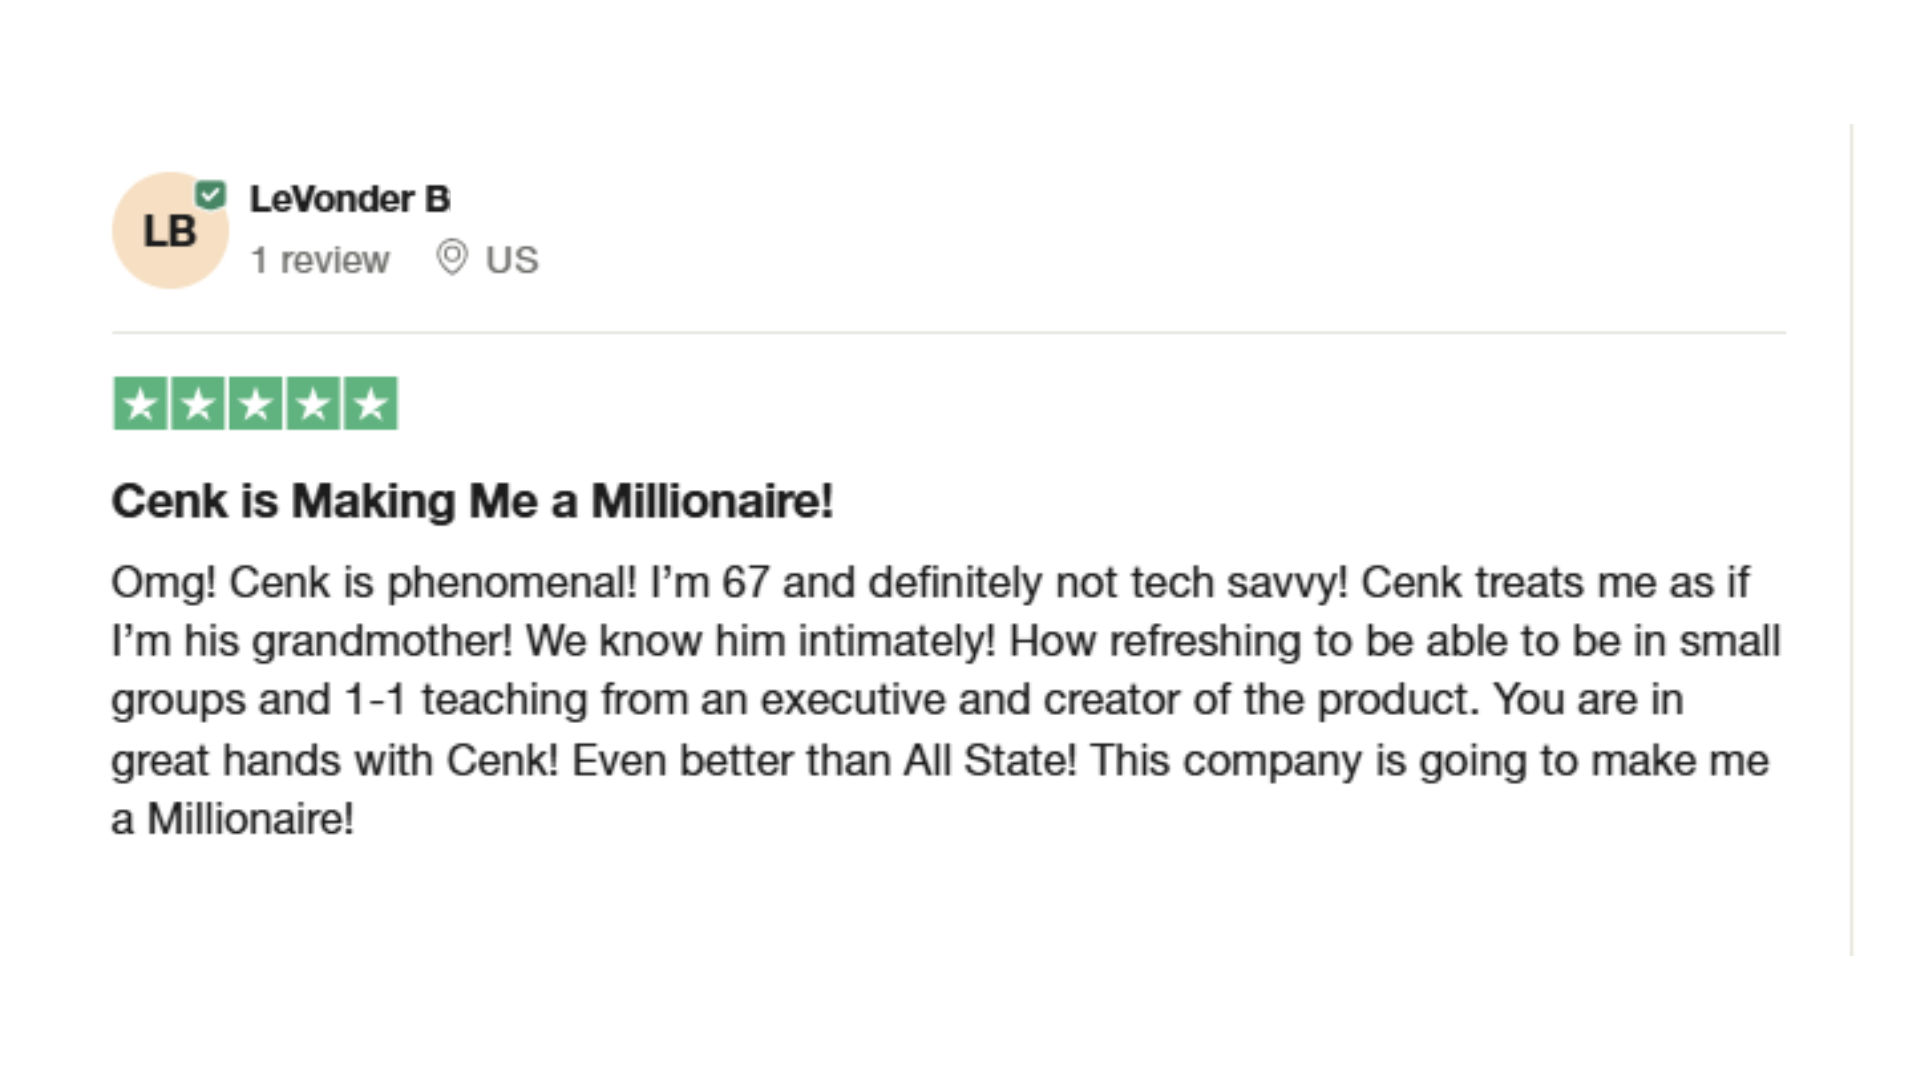Click the word 'grandmother!' in the review

(382, 642)
